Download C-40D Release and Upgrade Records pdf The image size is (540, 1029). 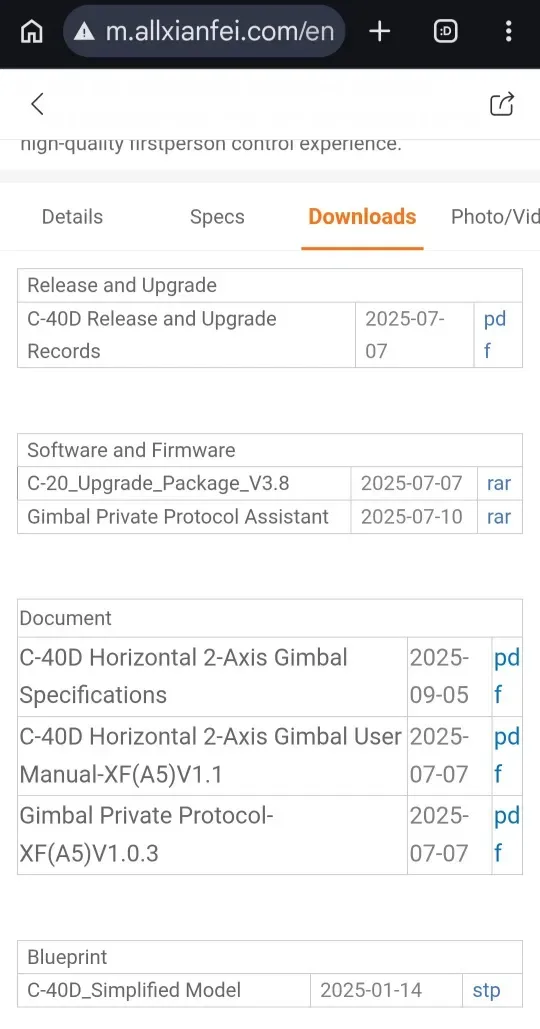coord(495,335)
